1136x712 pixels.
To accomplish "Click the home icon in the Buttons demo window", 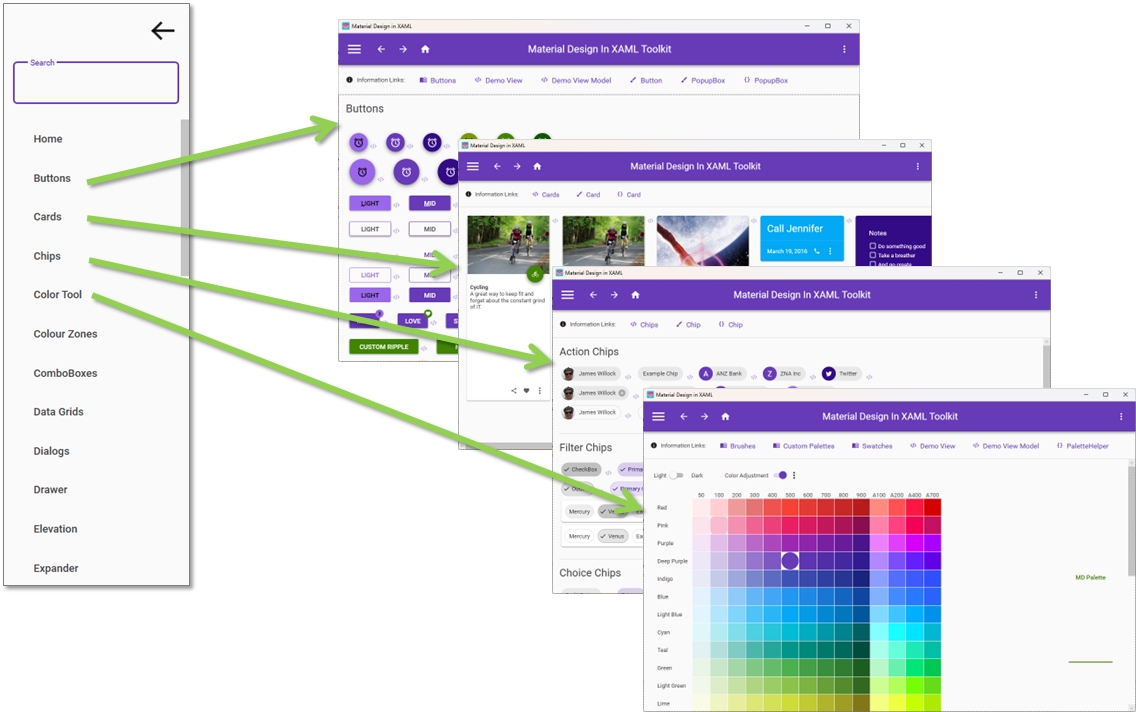I will pyautogui.click(x=425, y=49).
